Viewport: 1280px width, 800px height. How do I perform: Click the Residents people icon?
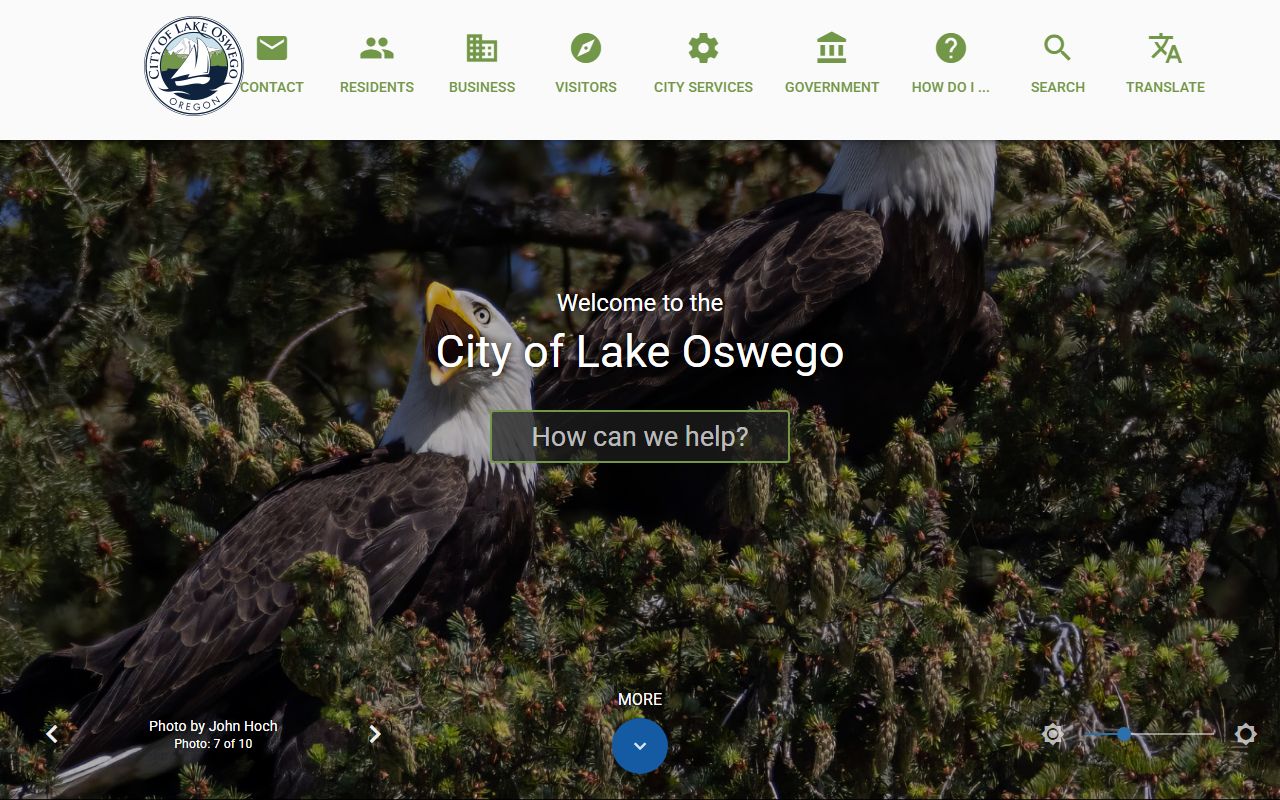point(377,48)
